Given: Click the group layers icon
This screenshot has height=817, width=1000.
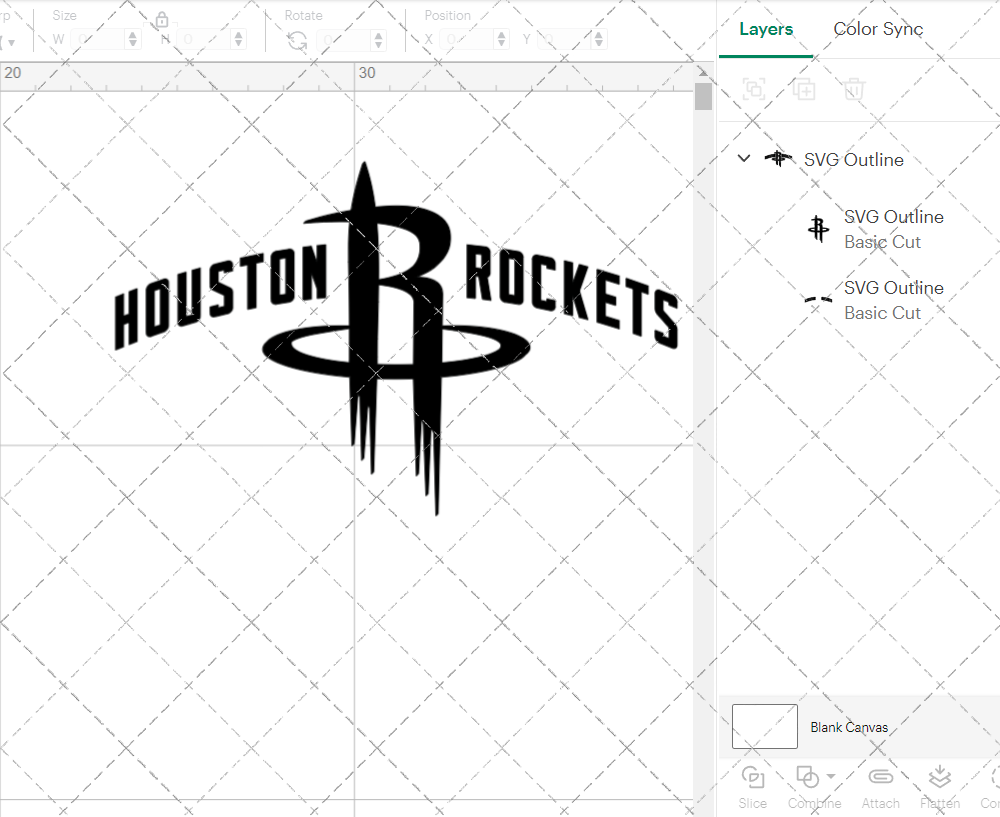Looking at the screenshot, I should click(x=754, y=89).
